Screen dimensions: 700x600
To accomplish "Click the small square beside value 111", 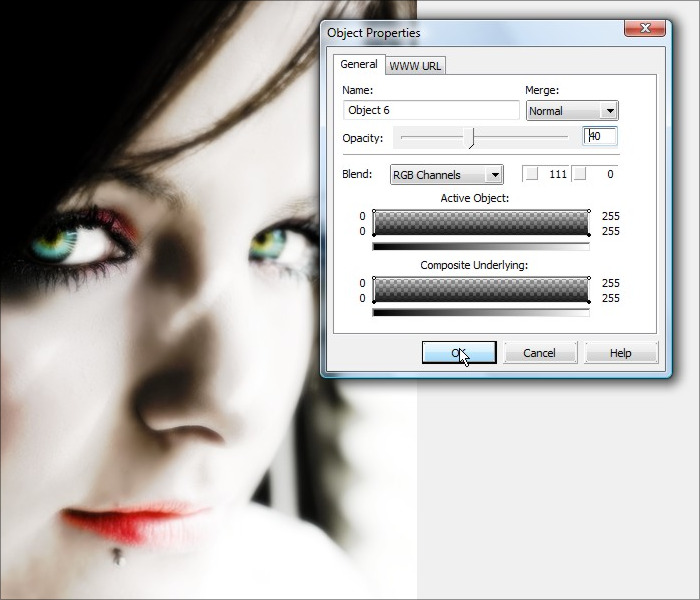I will tap(532, 174).
